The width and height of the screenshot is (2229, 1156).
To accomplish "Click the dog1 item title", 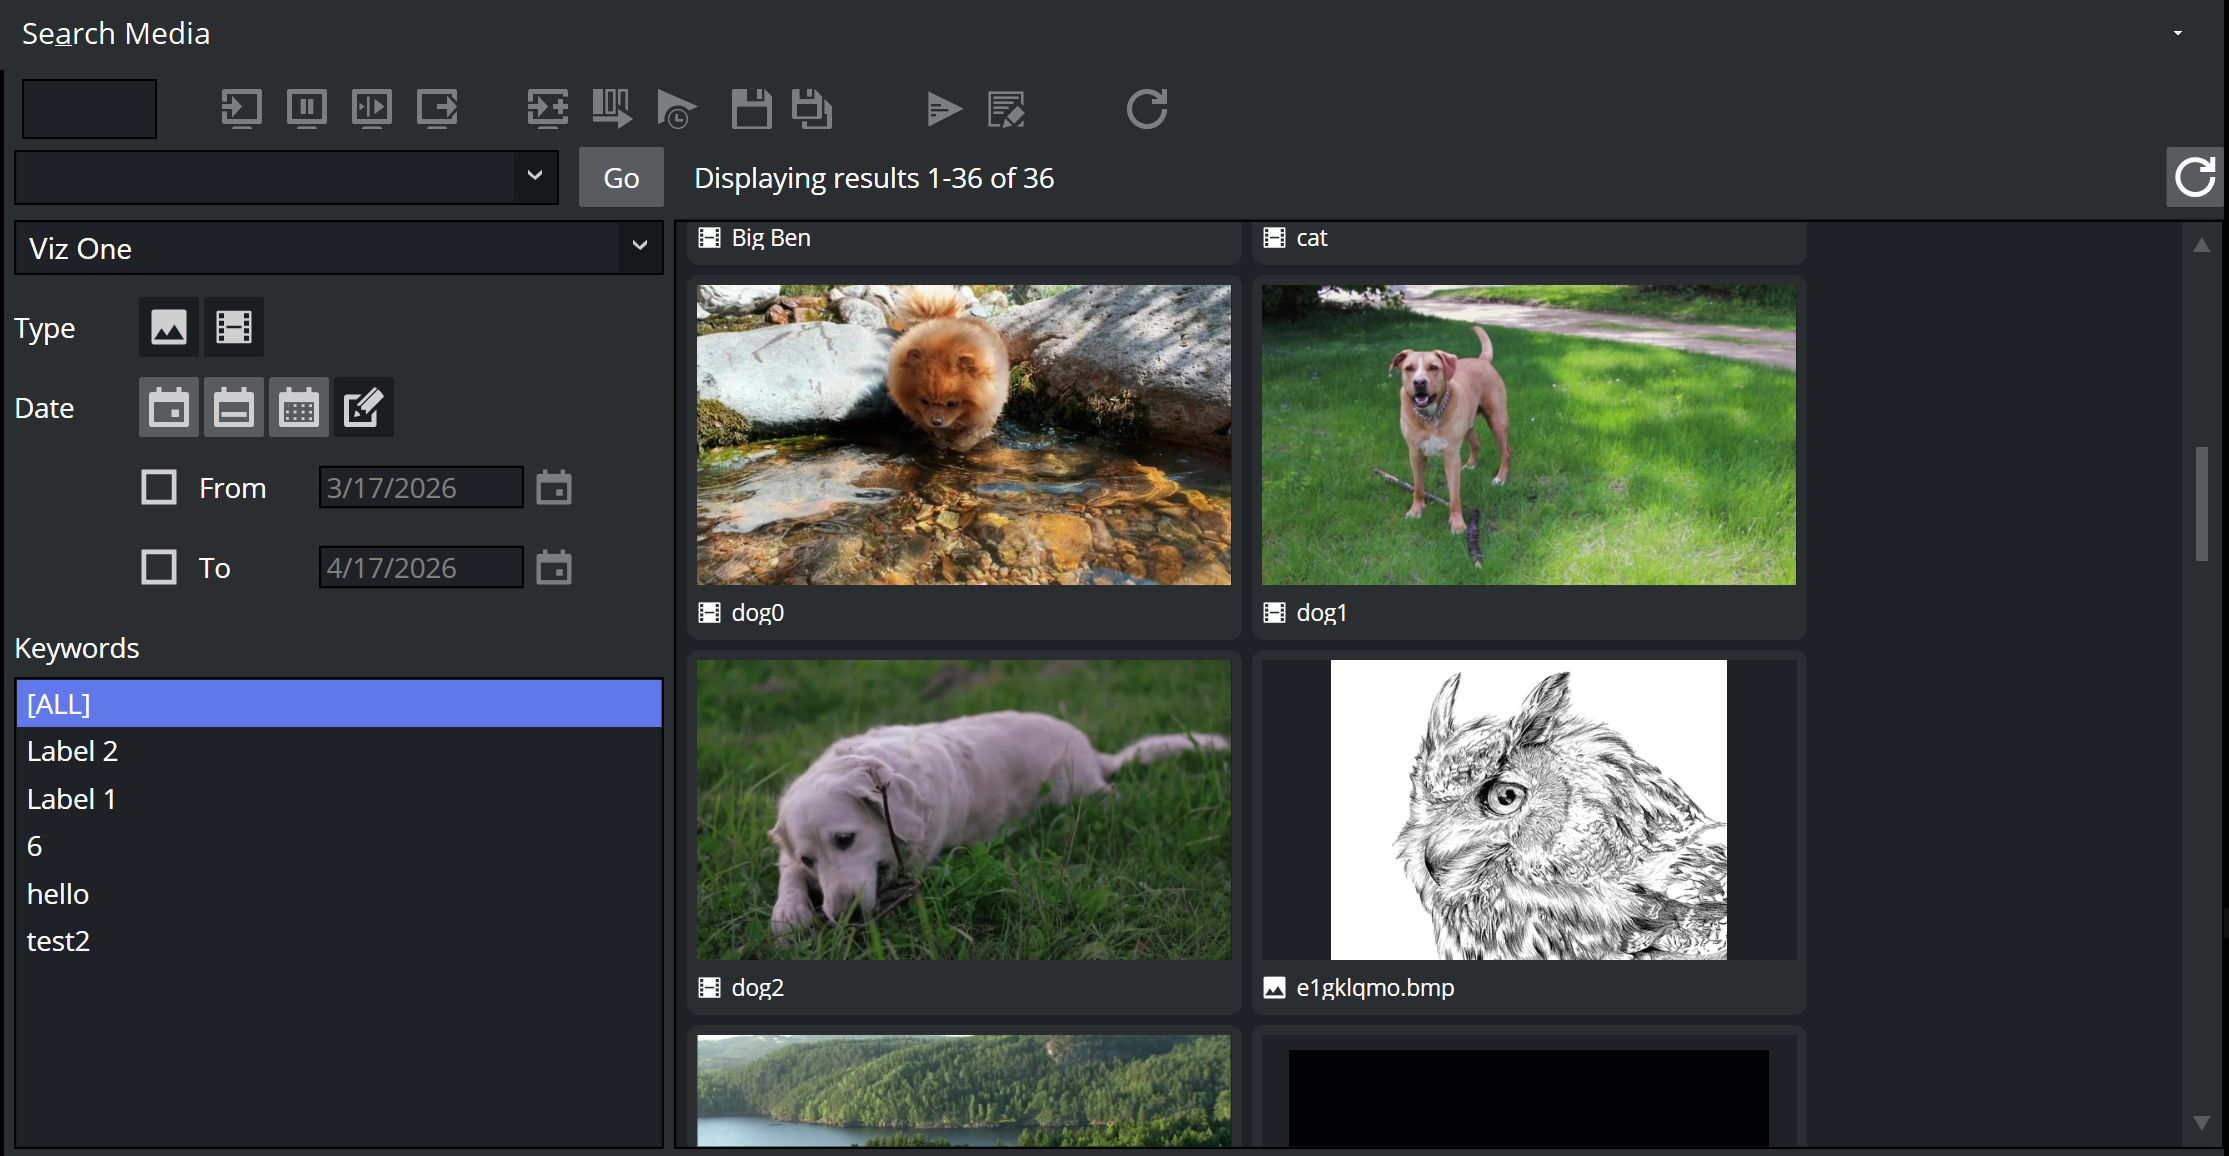I will 1322,612.
